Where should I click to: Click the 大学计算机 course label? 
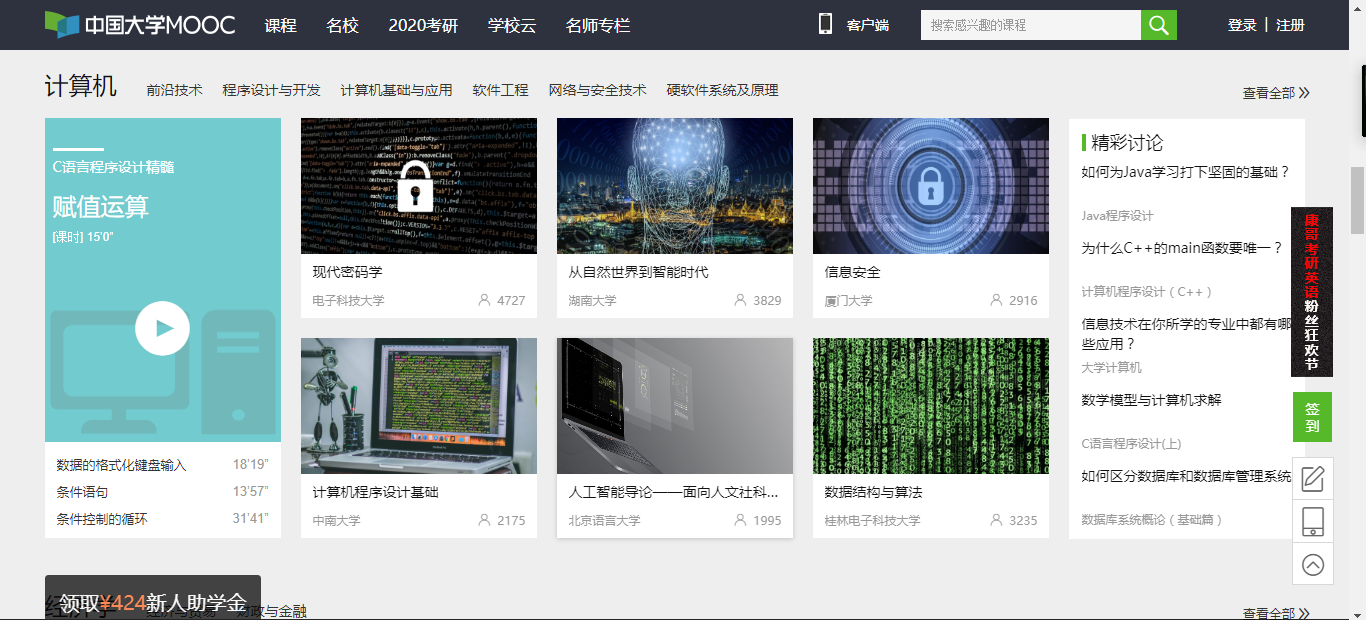(1111, 368)
